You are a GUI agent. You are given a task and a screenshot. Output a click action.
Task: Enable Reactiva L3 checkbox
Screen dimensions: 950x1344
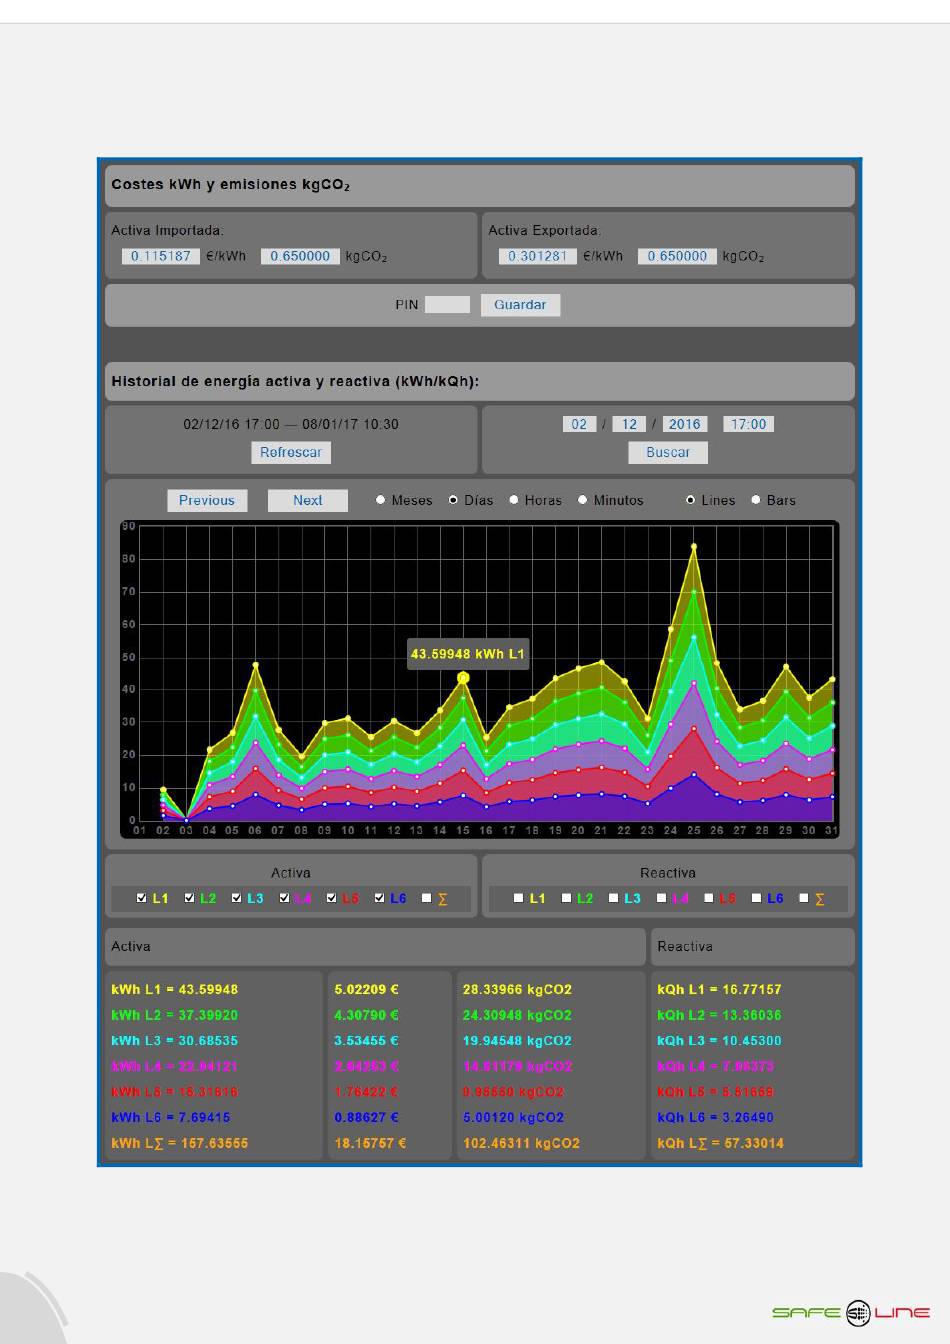click(614, 898)
